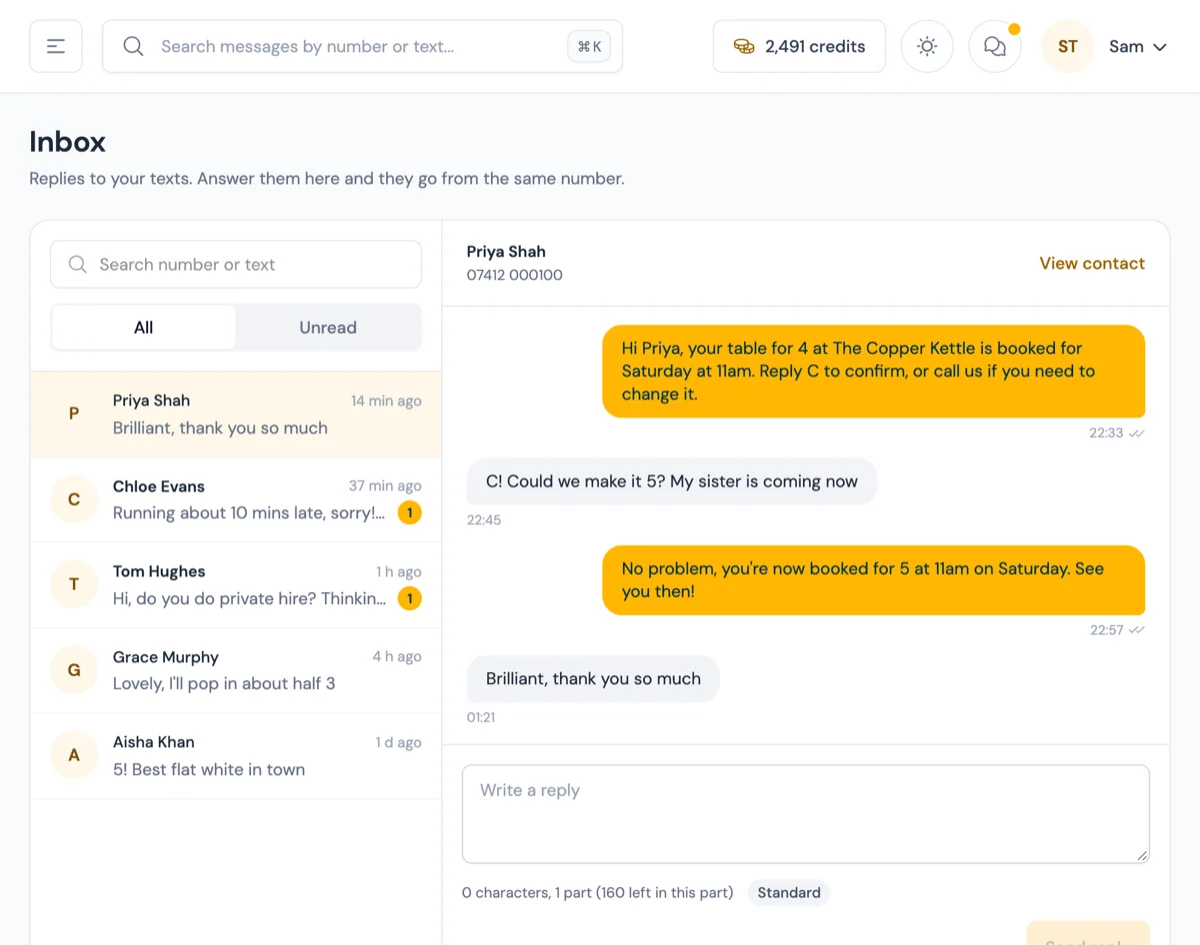The height and width of the screenshot is (945, 1200).
Task: Click delivered checkmarks next to 22:33
Action: pos(1137,433)
